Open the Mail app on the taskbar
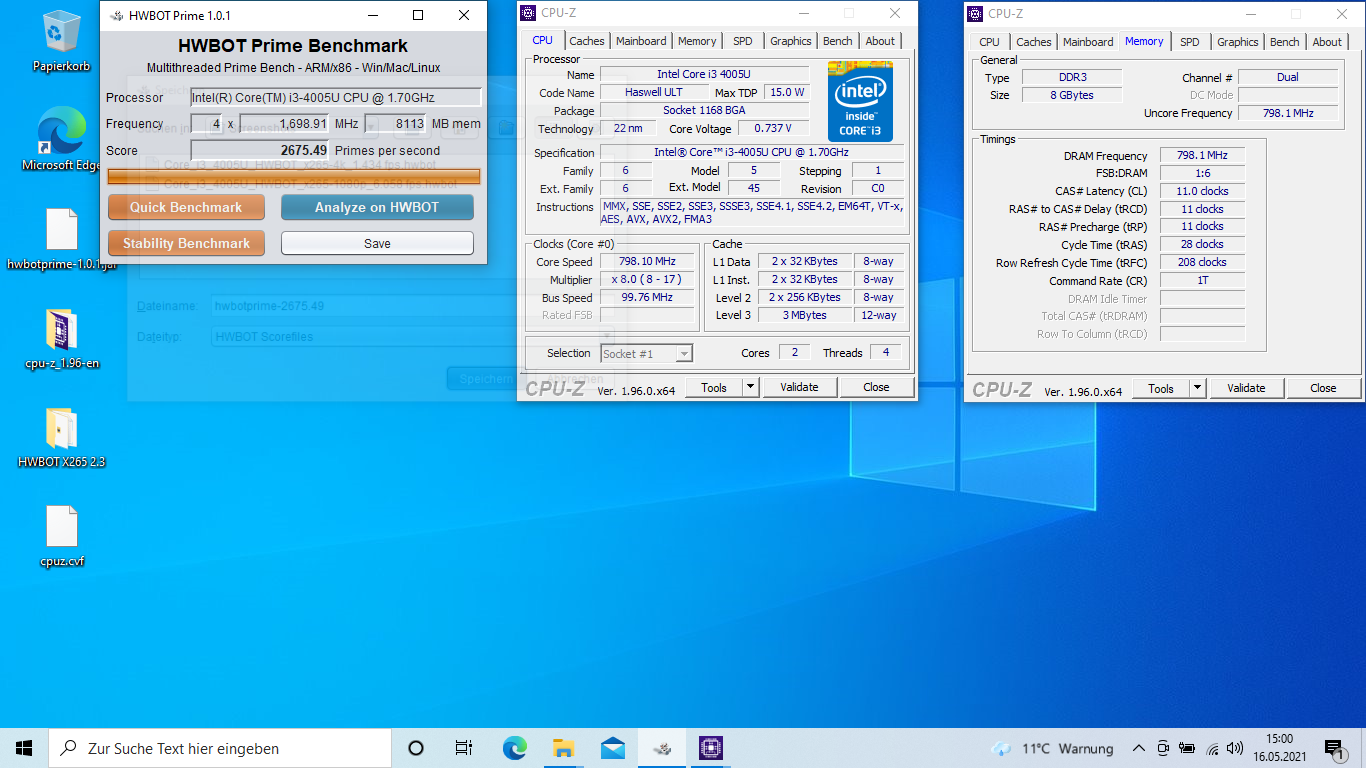Image resolution: width=1366 pixels, height=768 pixels. coord(612,748)
